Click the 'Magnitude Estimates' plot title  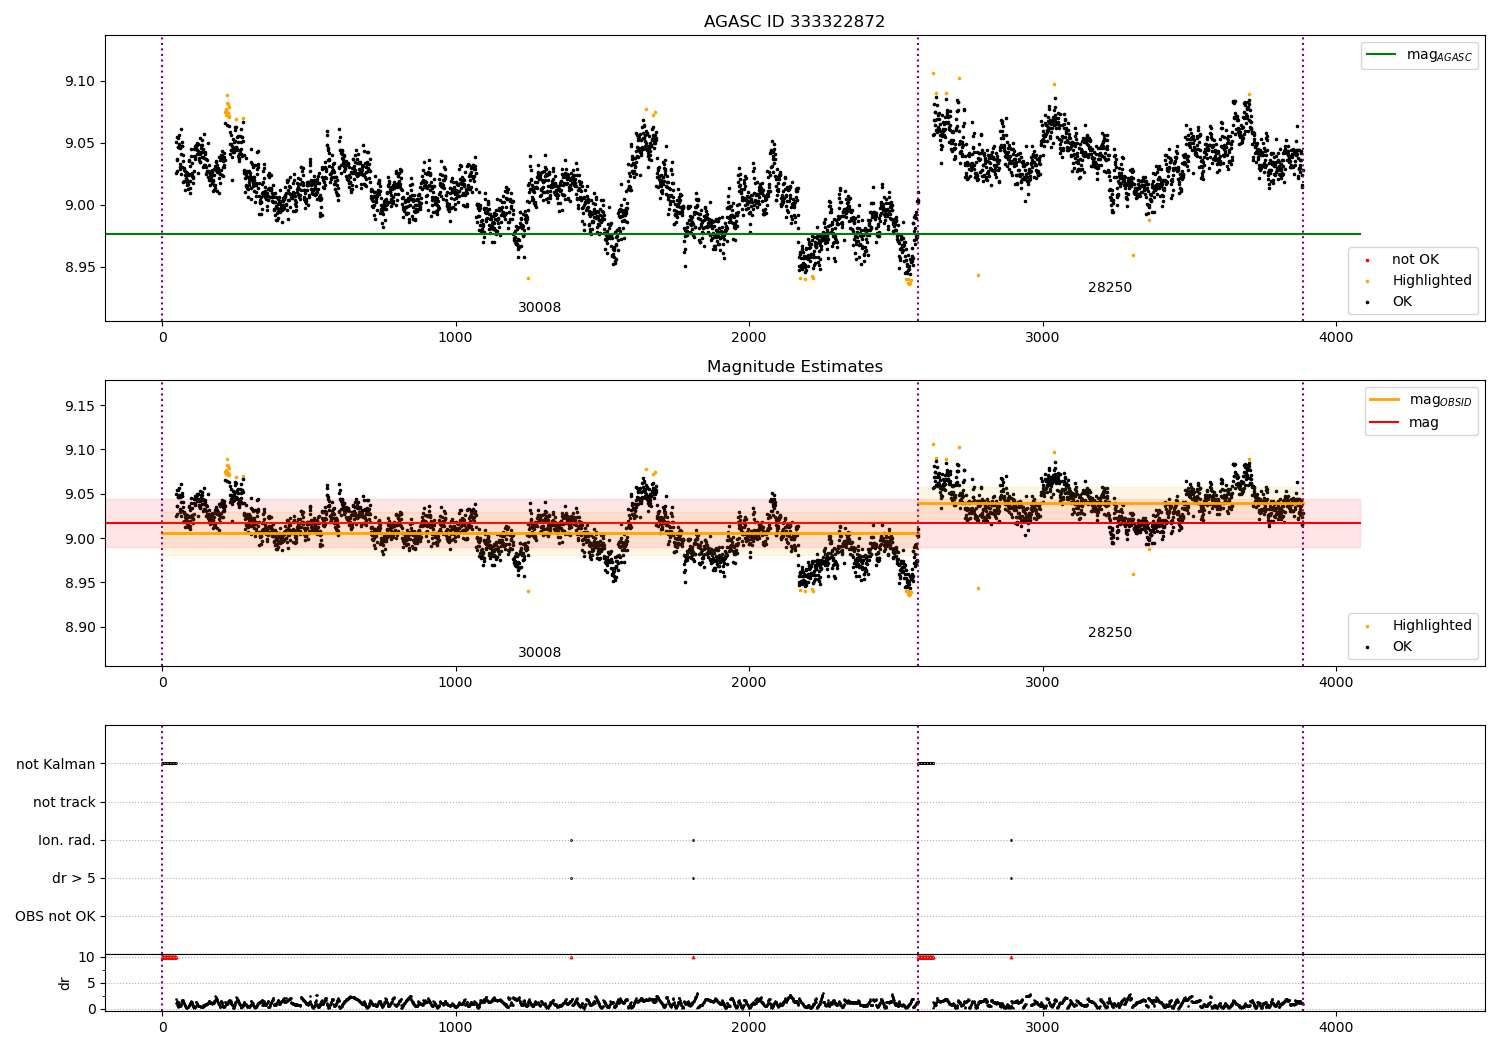(794, 367)
